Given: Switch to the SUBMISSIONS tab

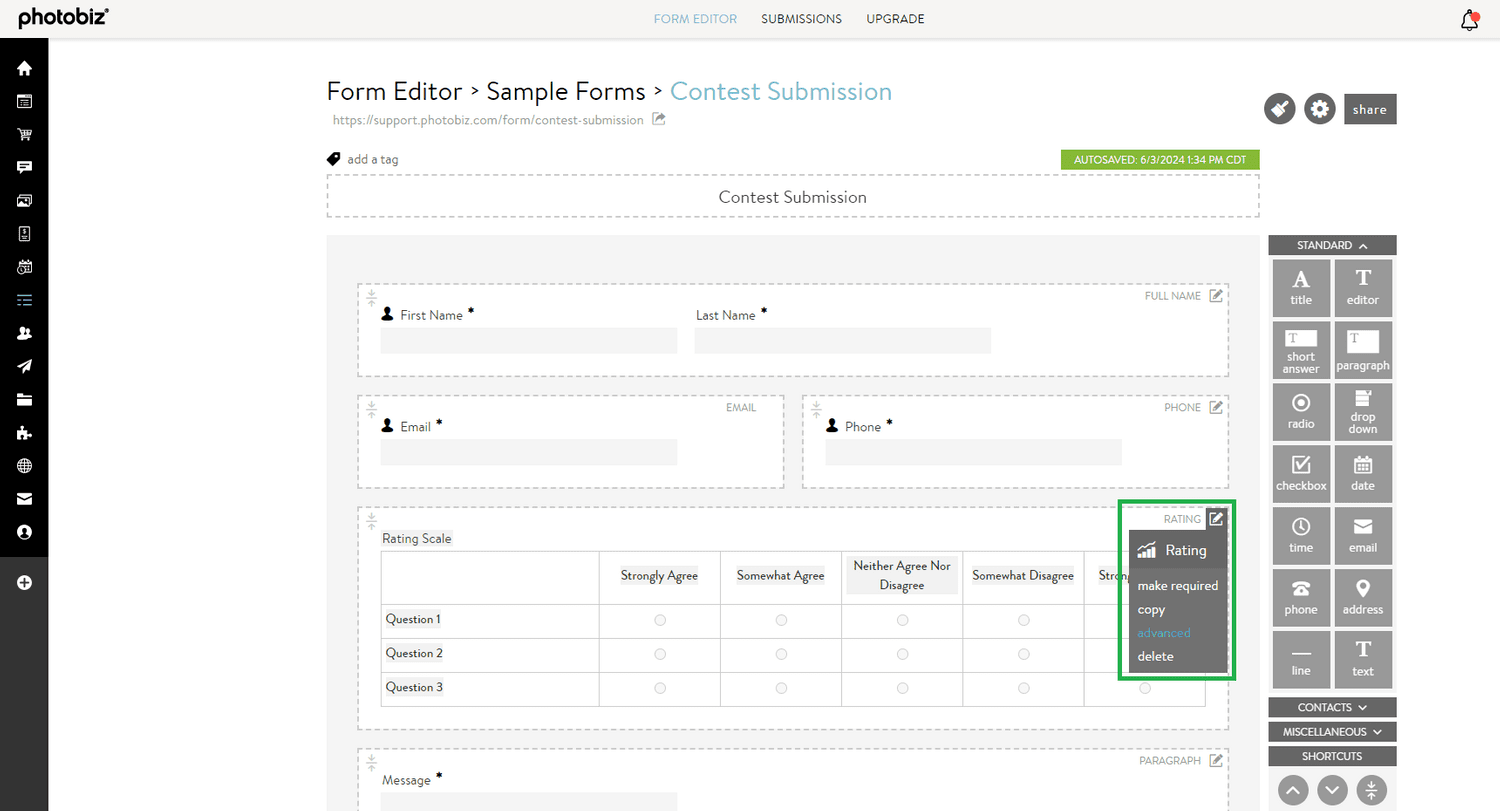Looking at the screenshot, I should pos(801,18).
